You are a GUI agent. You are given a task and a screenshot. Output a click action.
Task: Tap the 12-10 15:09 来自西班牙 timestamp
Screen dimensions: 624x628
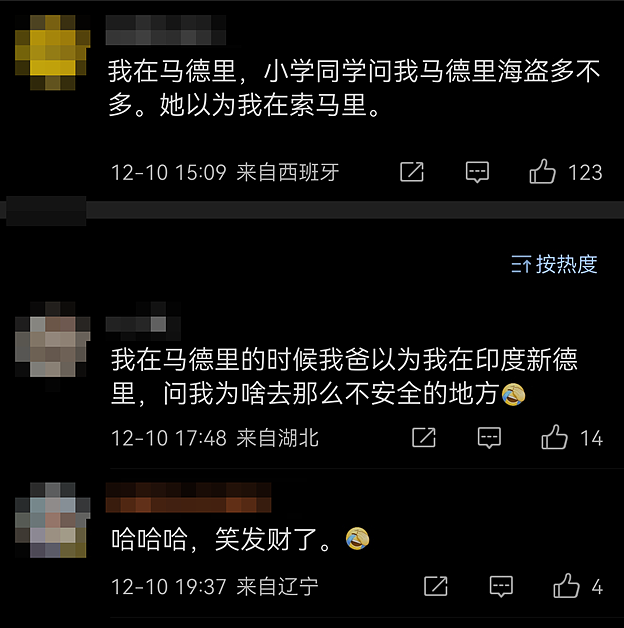tap(225, 172)
